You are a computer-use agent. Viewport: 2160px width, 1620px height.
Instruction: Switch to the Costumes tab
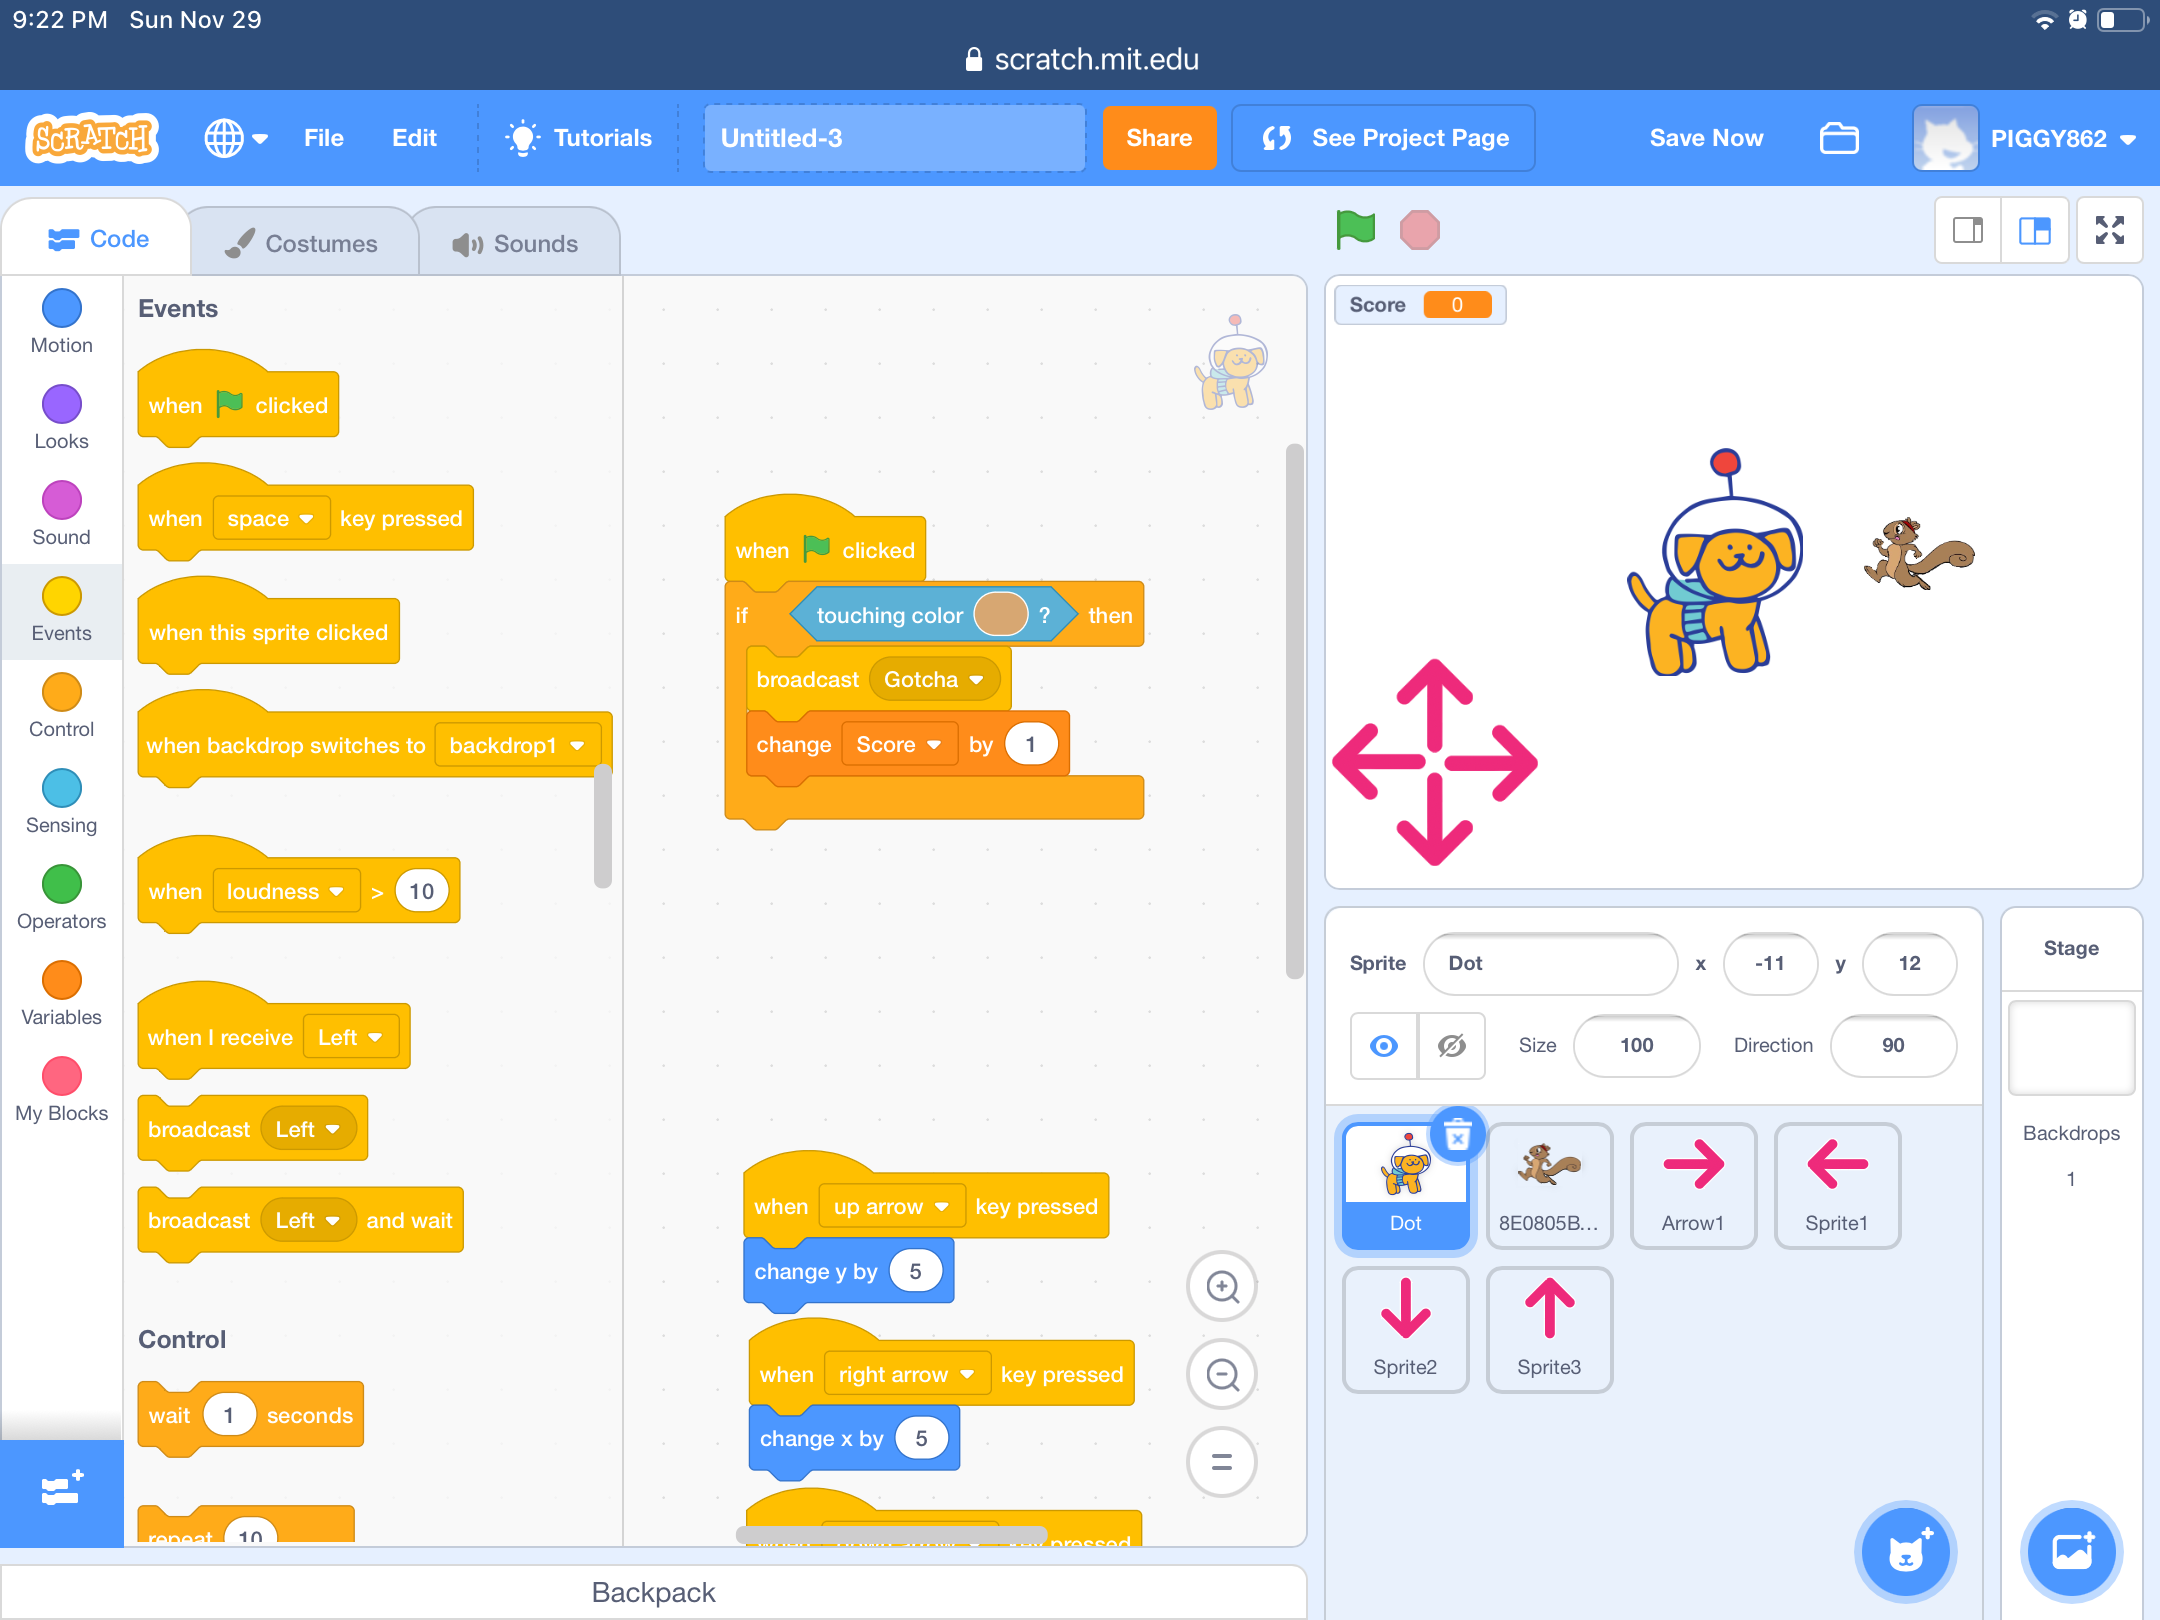[303, 243]
